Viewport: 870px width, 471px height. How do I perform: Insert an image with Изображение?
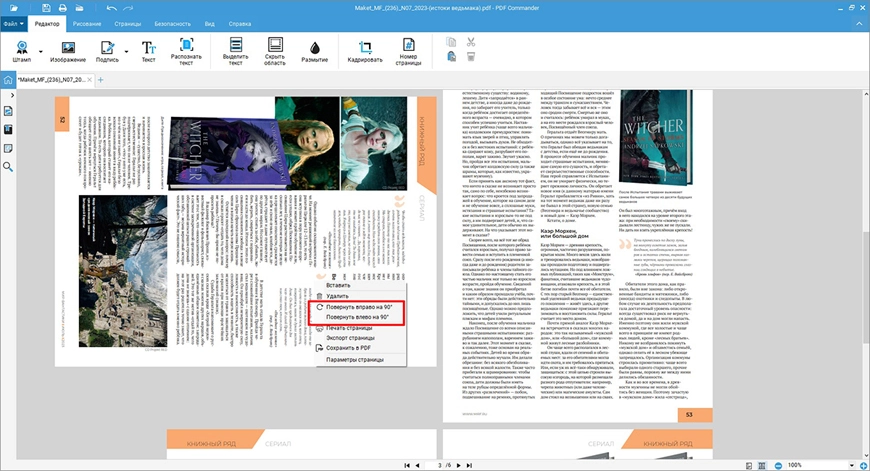pyautogui.click(x=68, y=51)
